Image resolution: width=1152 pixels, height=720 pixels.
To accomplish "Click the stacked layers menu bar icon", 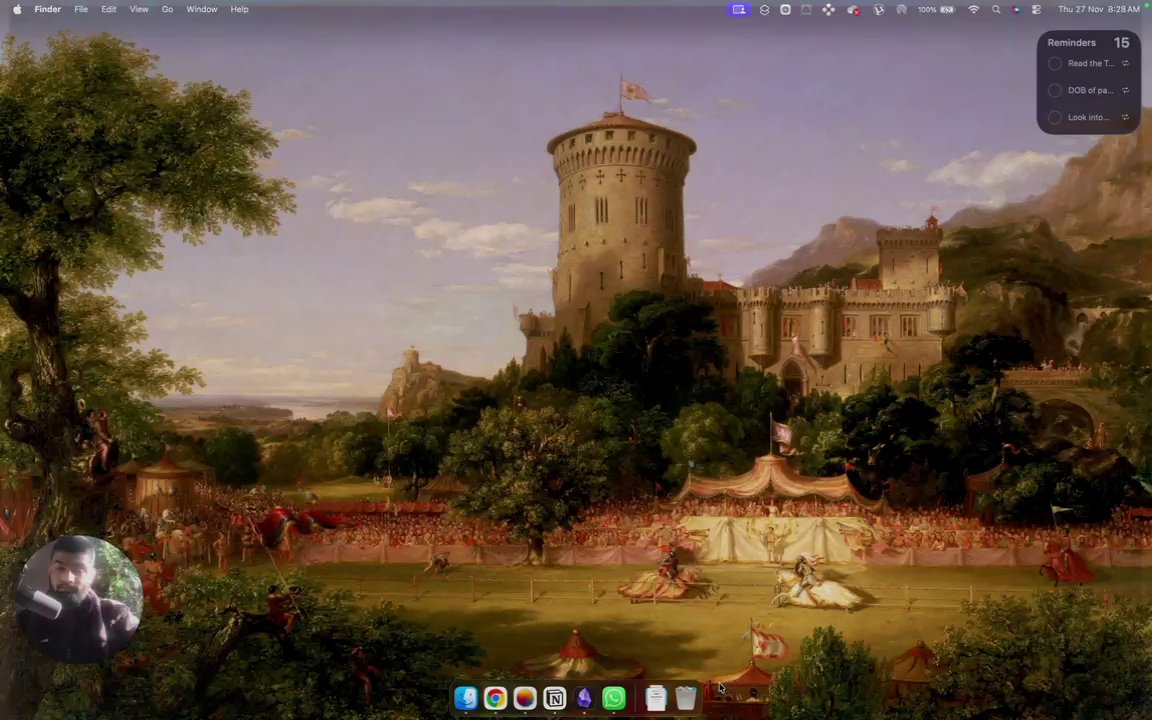I will click(x=764, y=10).
